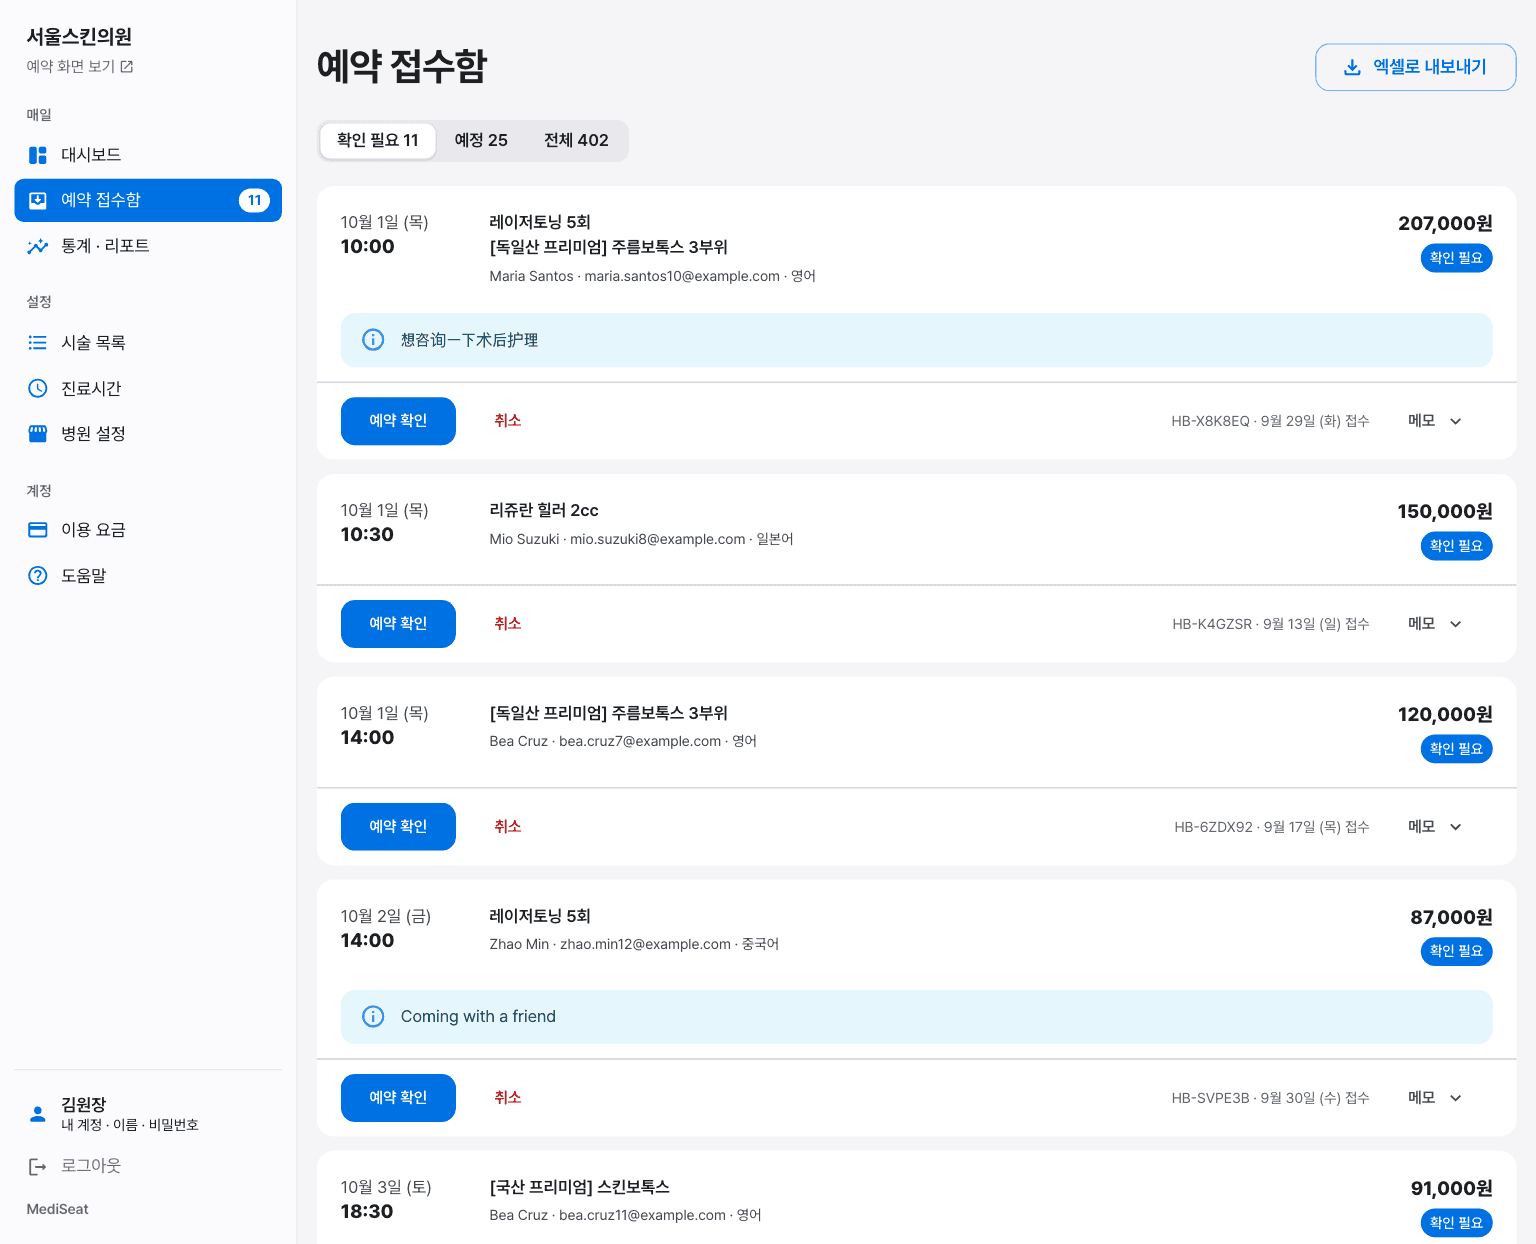The width and height of the screenshot is (1536, 1244).
Task: Confirm Zhao Min's booking
Action: (x=398, y=1098)
